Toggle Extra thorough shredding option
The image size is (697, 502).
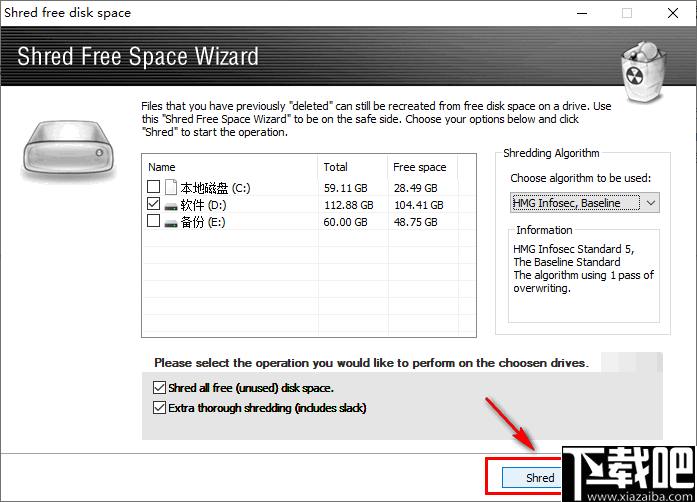click(159, 407)
